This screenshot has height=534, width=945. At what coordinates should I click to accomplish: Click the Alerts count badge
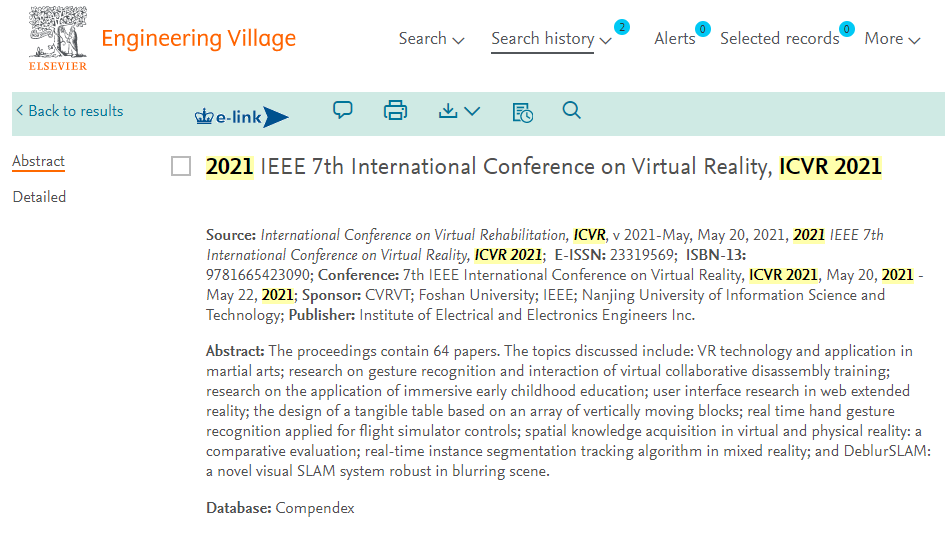(702, 29)
